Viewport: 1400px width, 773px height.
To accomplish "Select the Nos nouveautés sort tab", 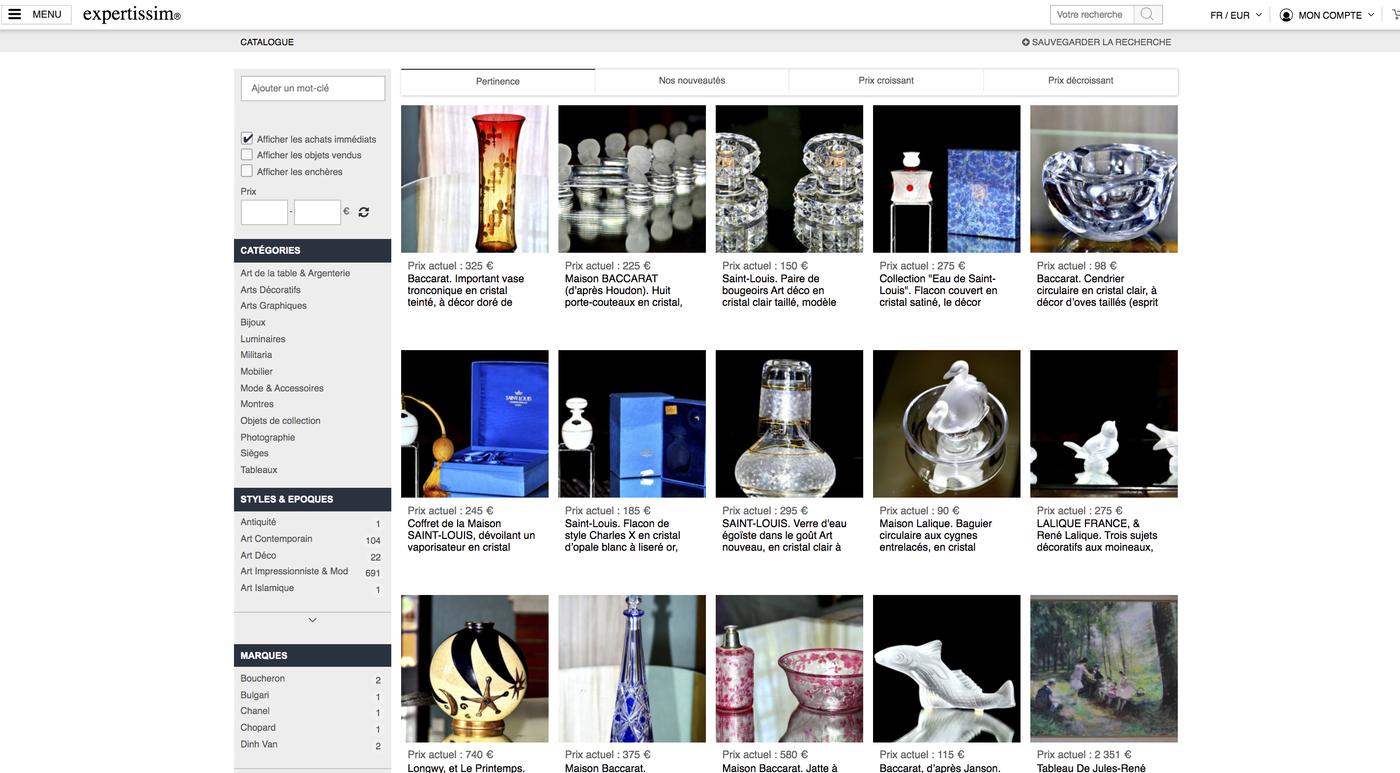I will 692,81.
